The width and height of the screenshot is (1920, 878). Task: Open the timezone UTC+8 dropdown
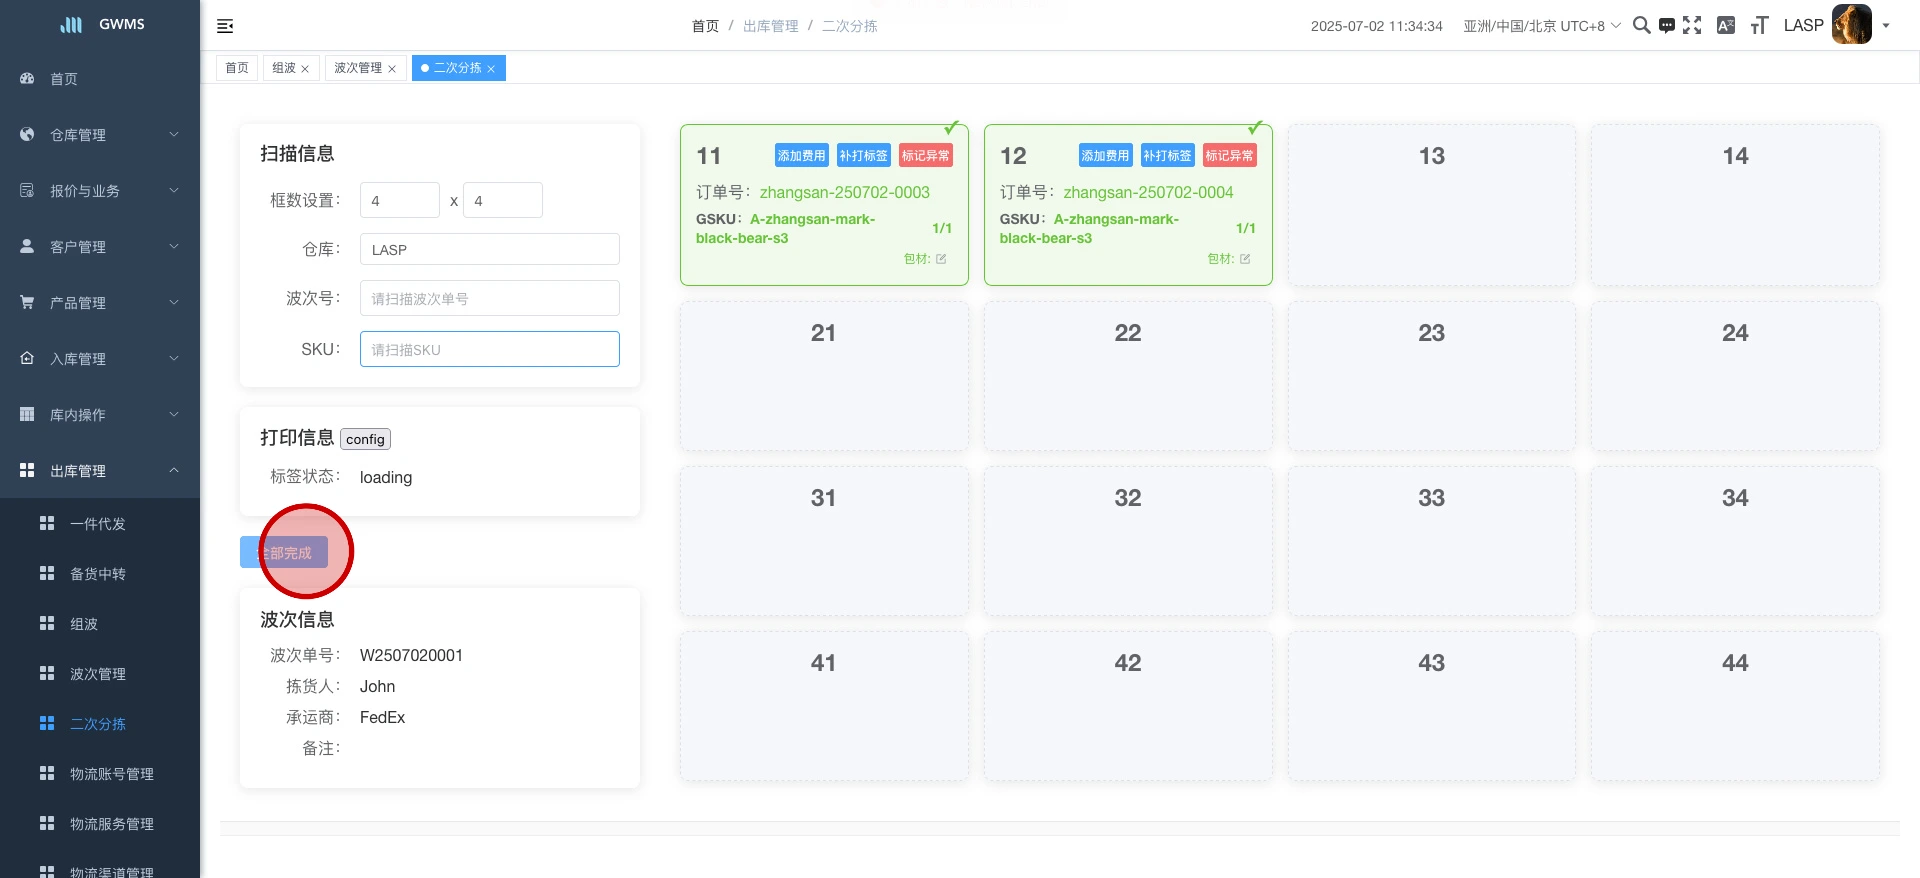pyautogui.click(x=1541, y=26)
